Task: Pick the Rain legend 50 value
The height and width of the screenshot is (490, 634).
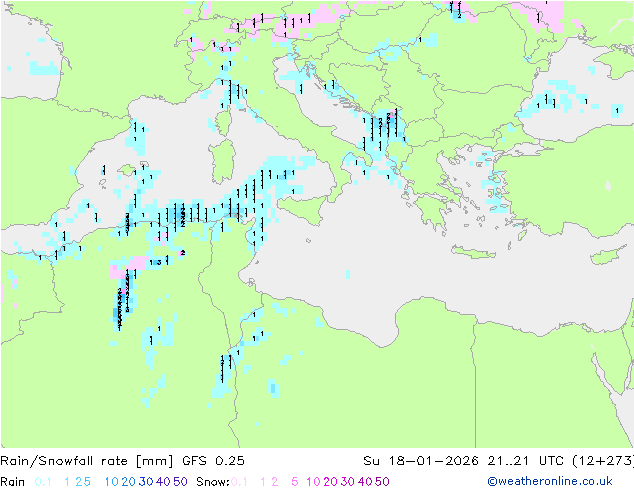Action: point(180,482)
